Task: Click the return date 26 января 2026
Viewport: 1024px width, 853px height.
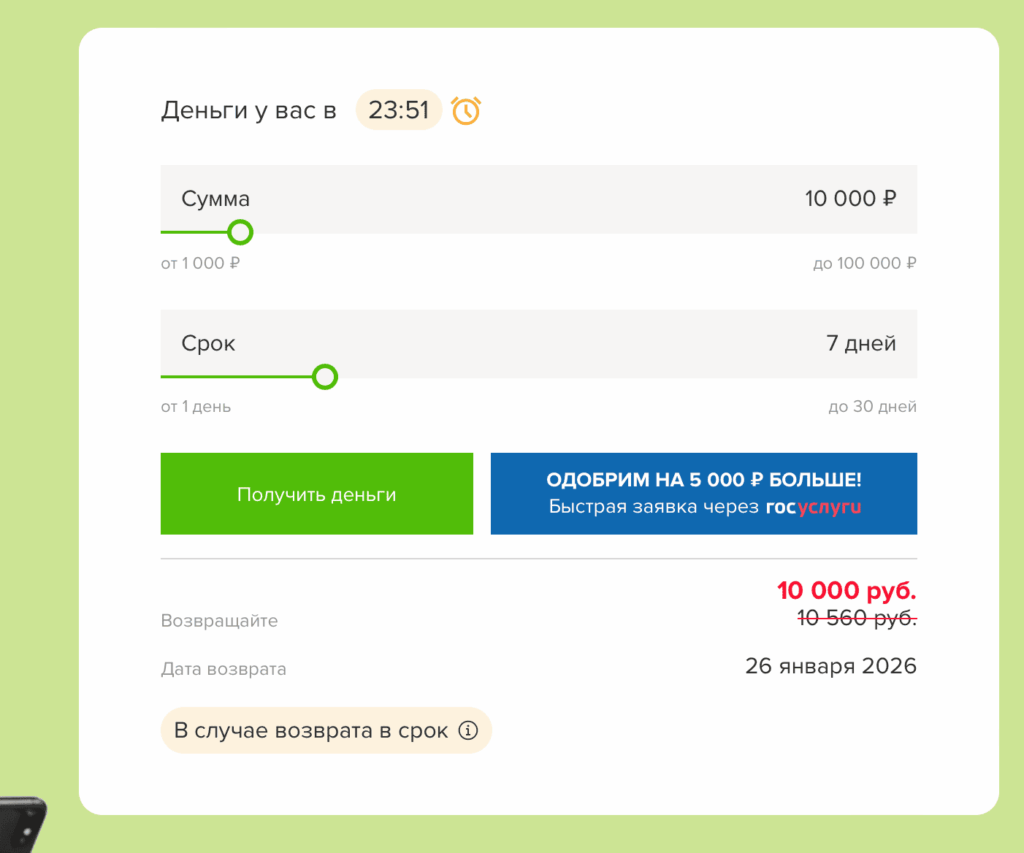Action: coord(830,666)
